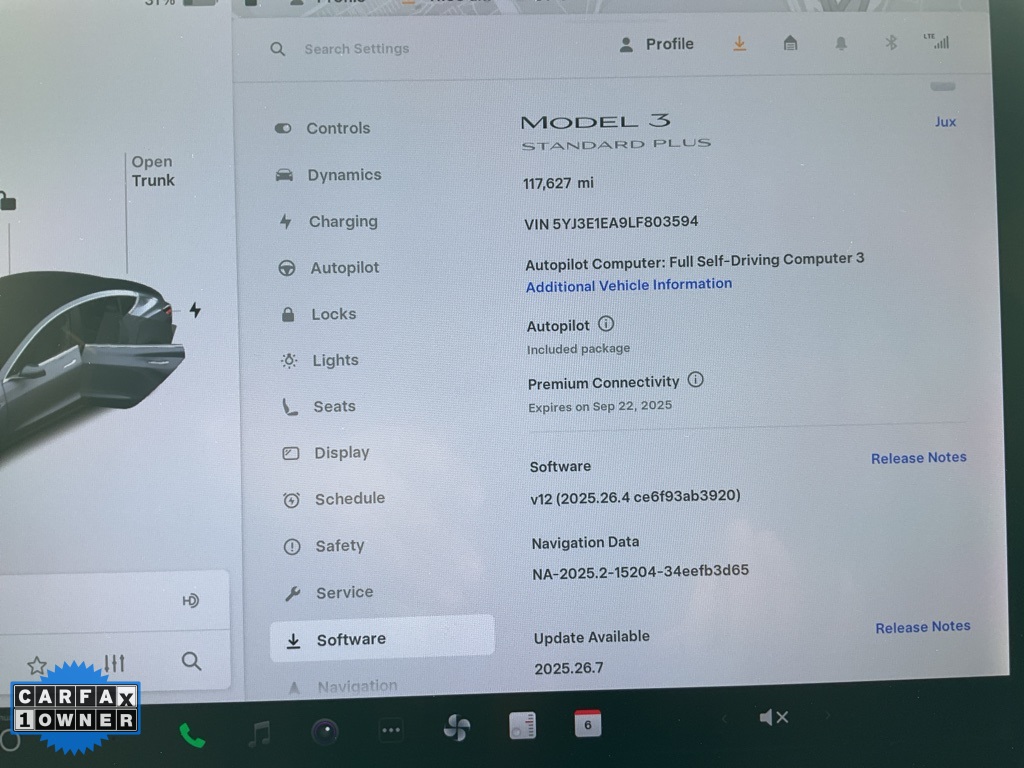Open the Profile selector
Screen dimensions: 1024x768
[656, 44]
